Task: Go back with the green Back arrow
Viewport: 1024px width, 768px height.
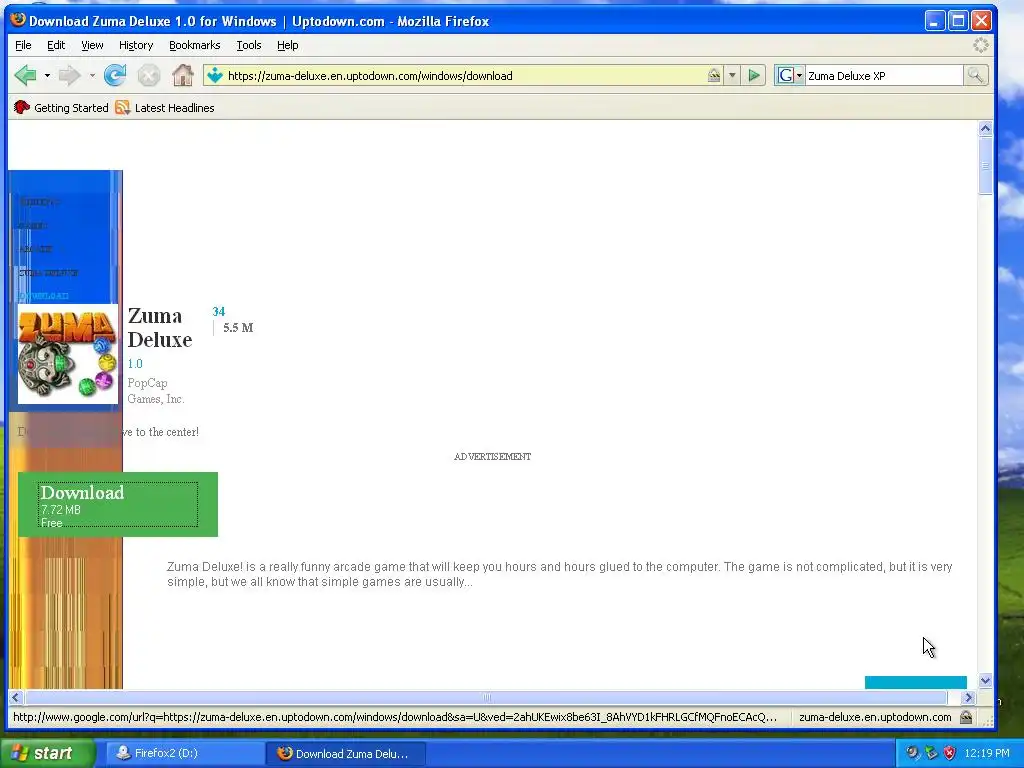Action: click(25, 76)
